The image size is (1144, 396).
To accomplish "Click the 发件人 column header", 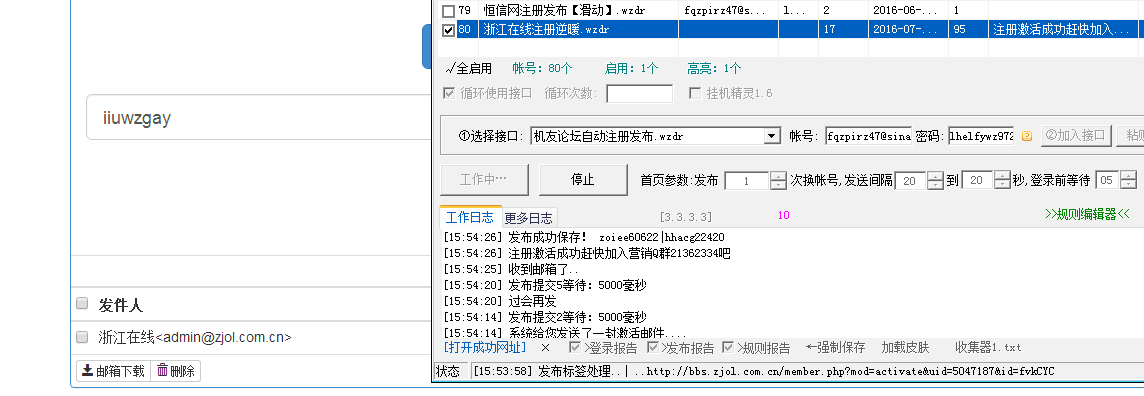I will (120, 304).
